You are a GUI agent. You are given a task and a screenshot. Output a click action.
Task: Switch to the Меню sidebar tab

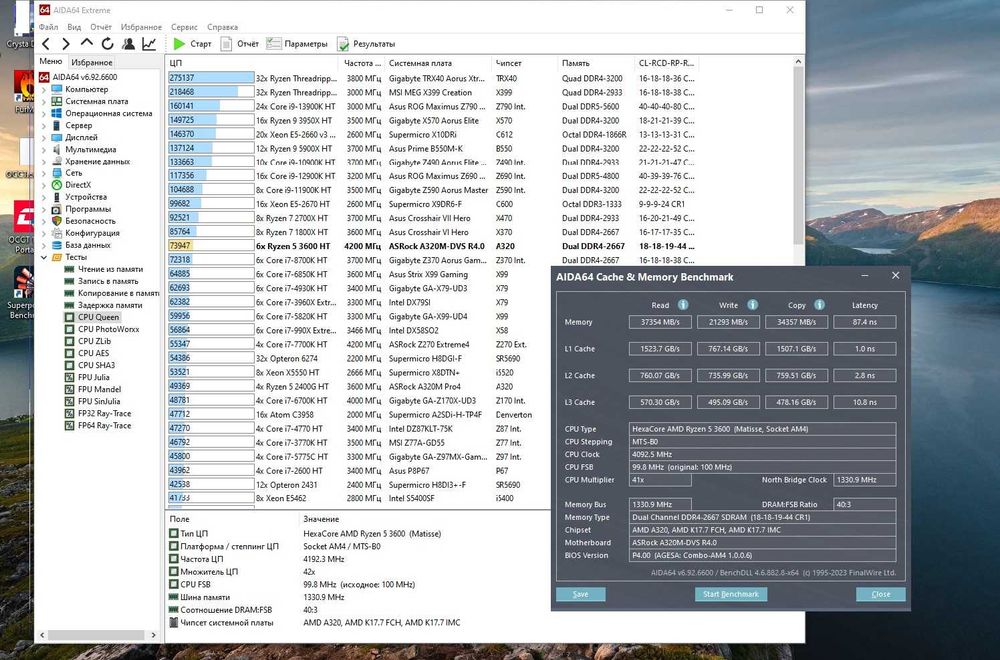51,61
